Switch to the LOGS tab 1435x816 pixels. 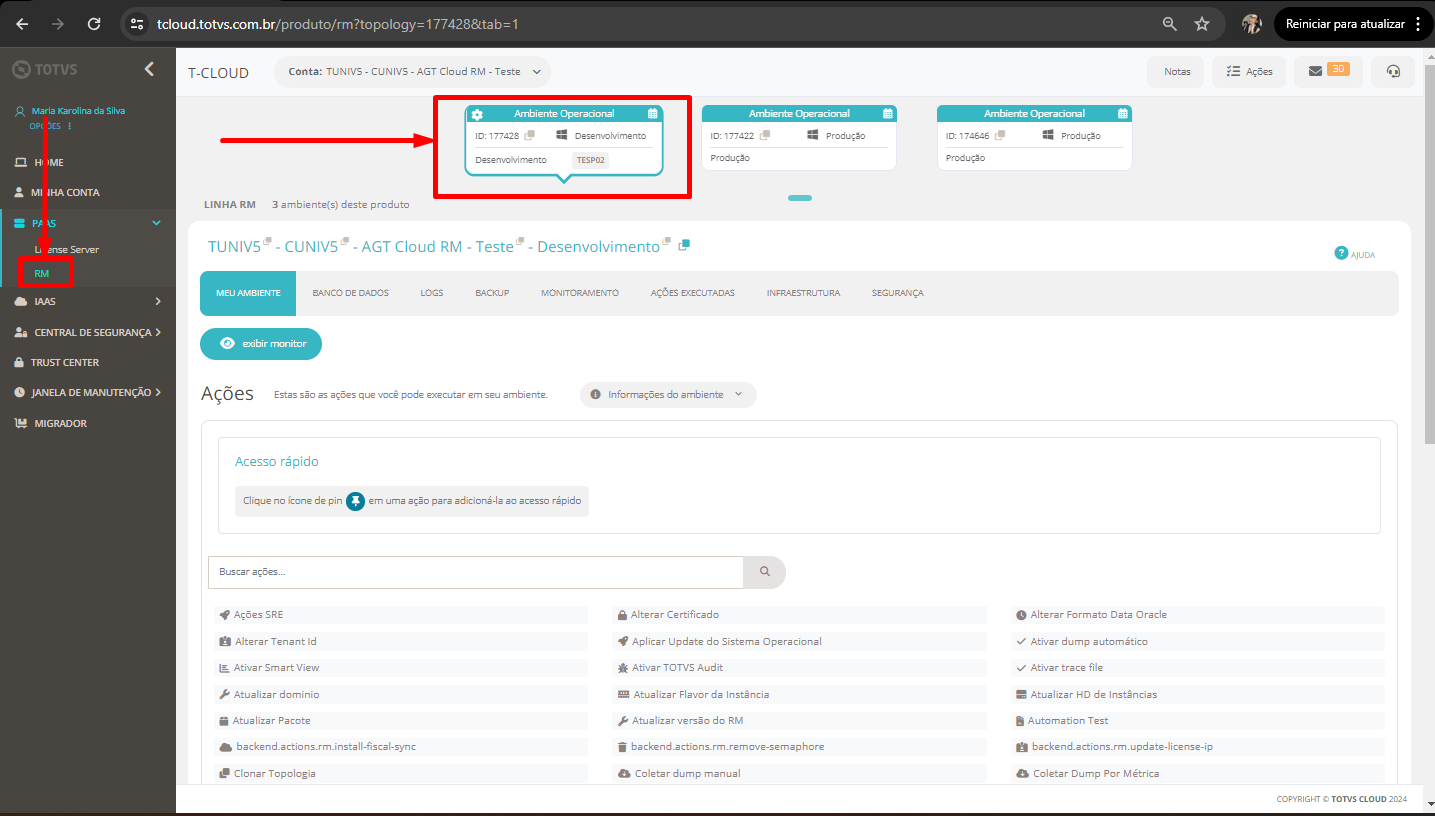(x=432, y=293)
